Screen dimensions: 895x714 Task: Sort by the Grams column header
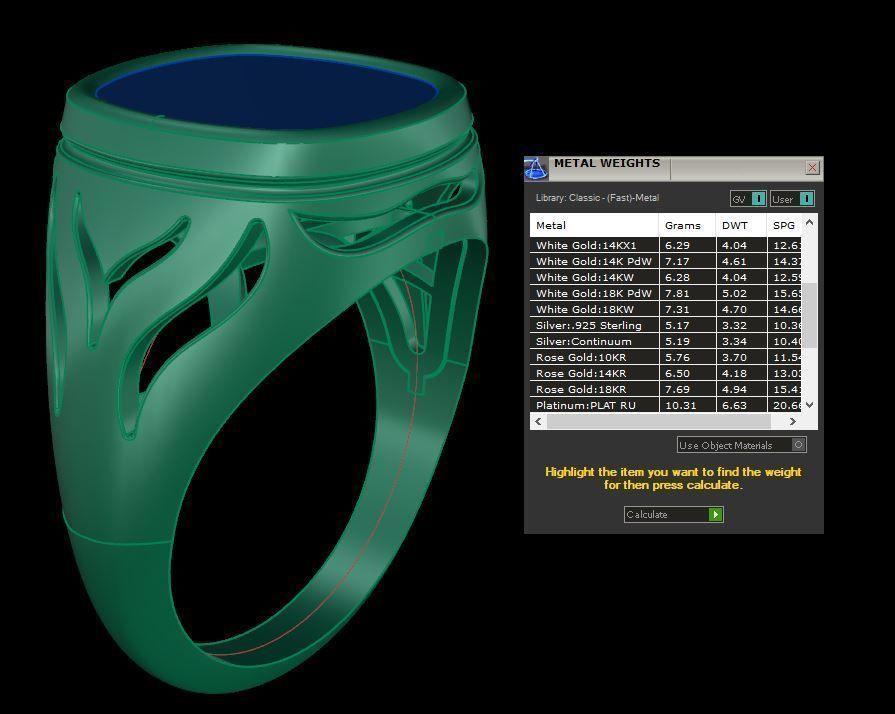pos(687,225)
